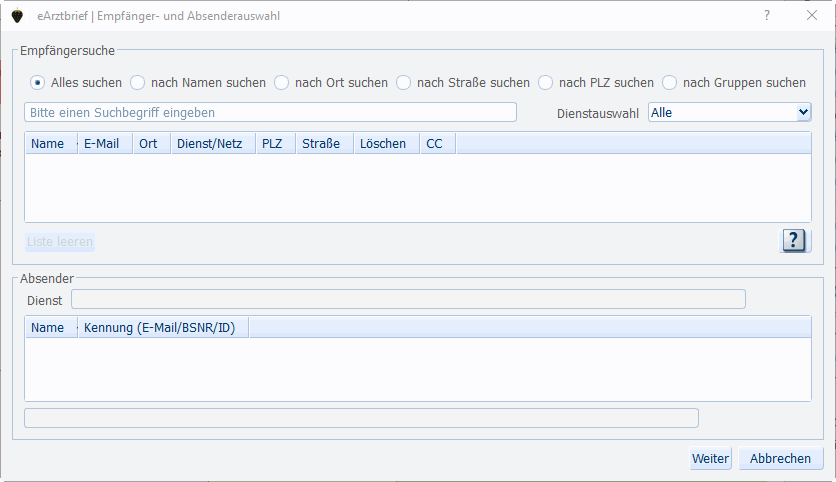Click the 'CC' column header

coord(438,143)
